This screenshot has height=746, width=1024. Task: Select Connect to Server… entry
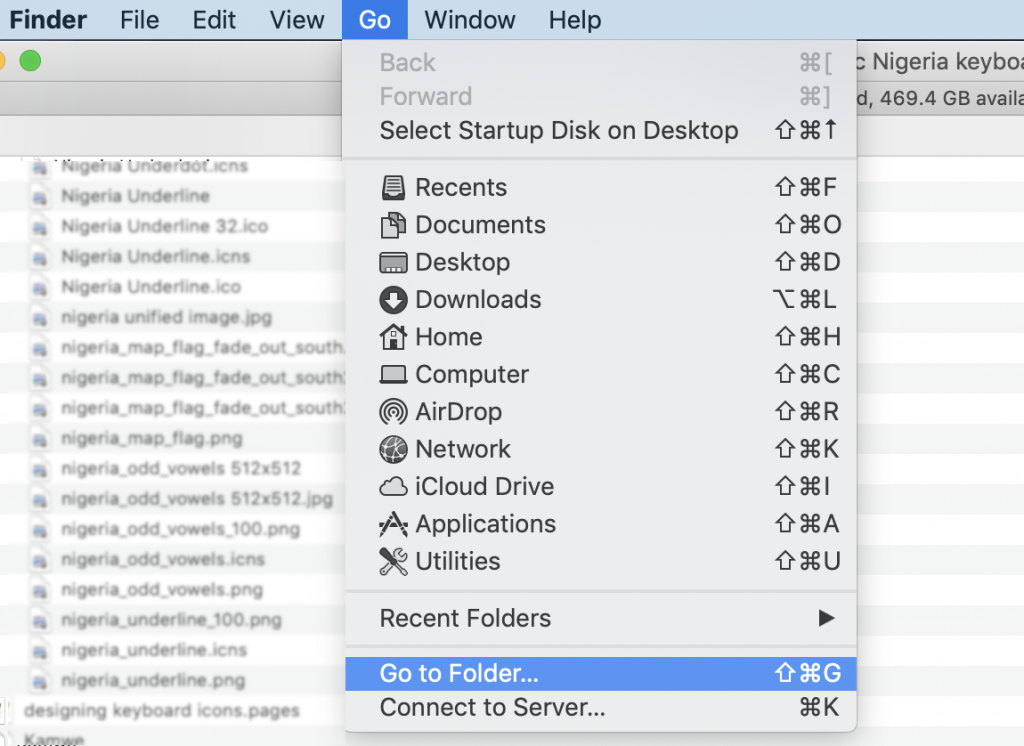[601, 707]
